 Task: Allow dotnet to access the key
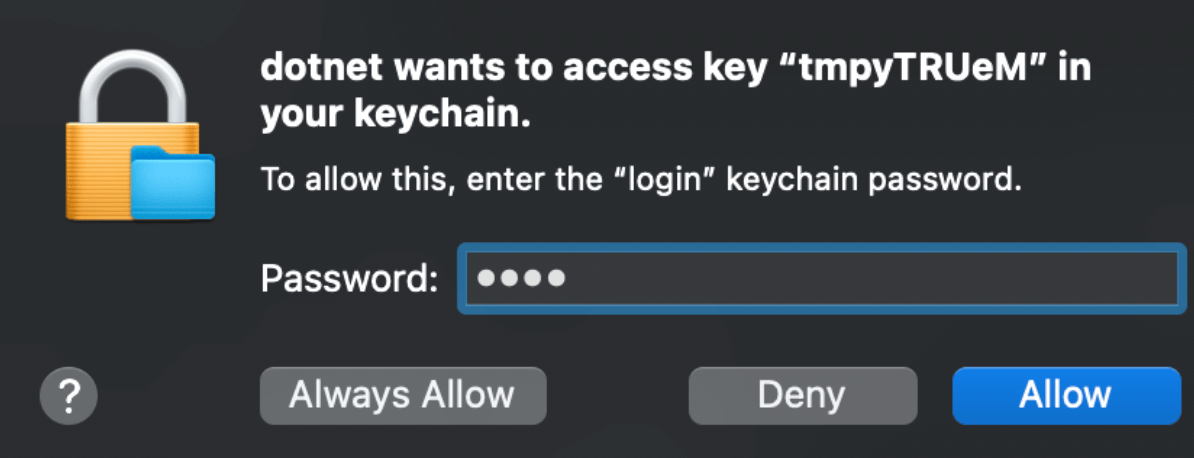[x=1066, y=396]
